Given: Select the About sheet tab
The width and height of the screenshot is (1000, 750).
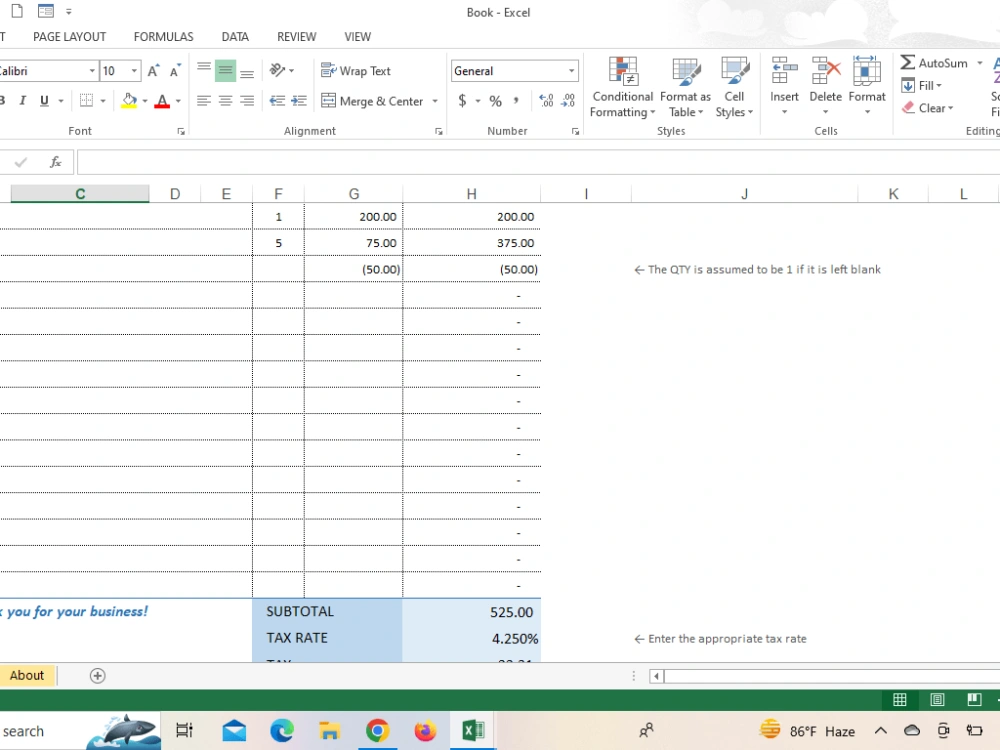Looking at the screenshot, I should pyautogui.click(x=27, y=675).
